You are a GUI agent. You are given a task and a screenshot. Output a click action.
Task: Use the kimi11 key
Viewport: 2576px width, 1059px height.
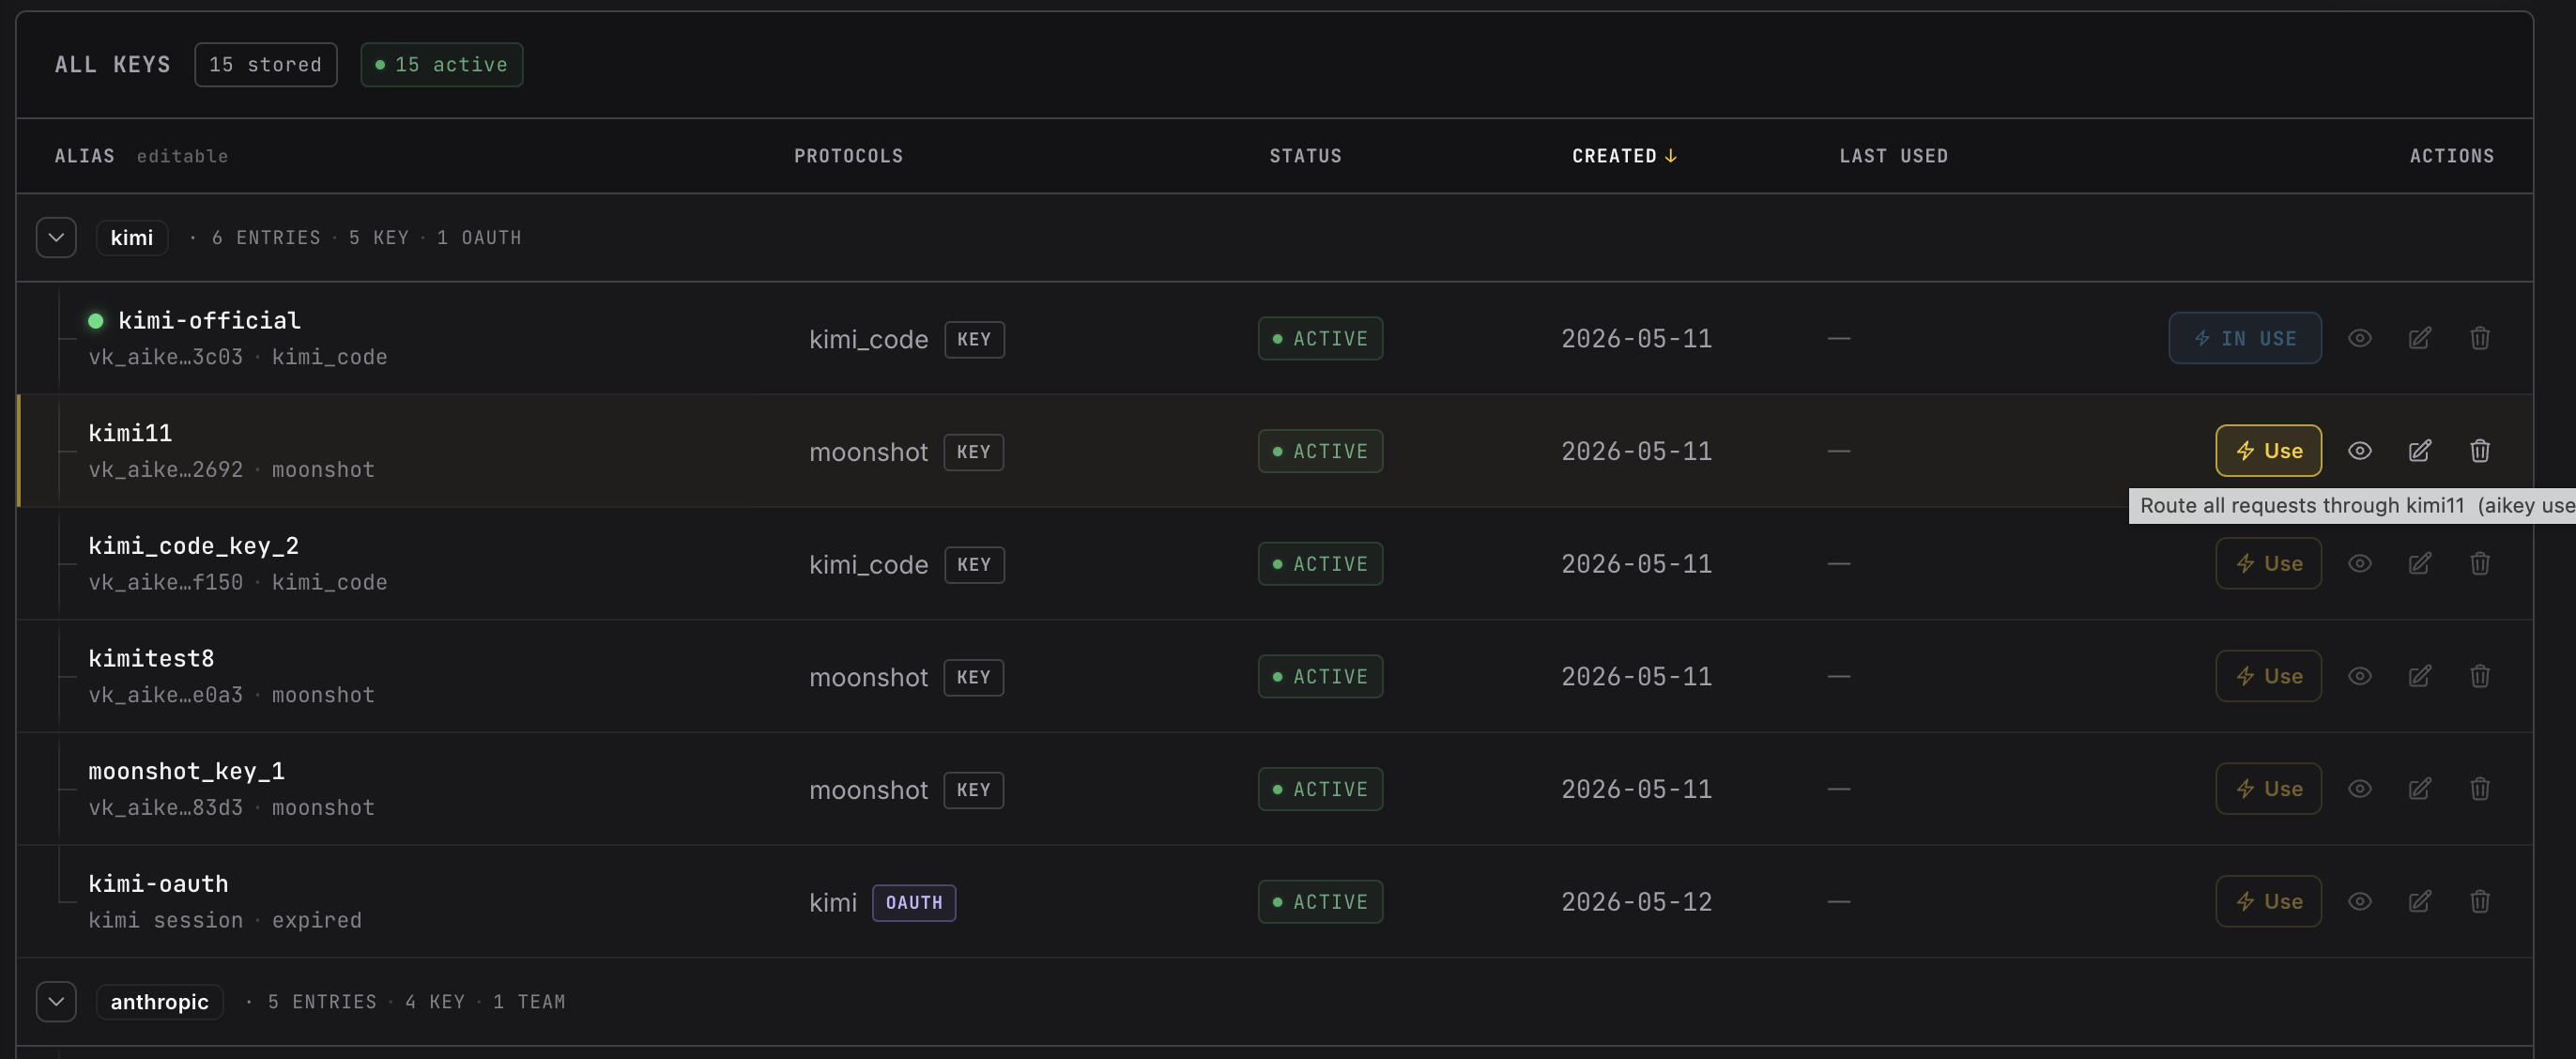click(2268, 451)
